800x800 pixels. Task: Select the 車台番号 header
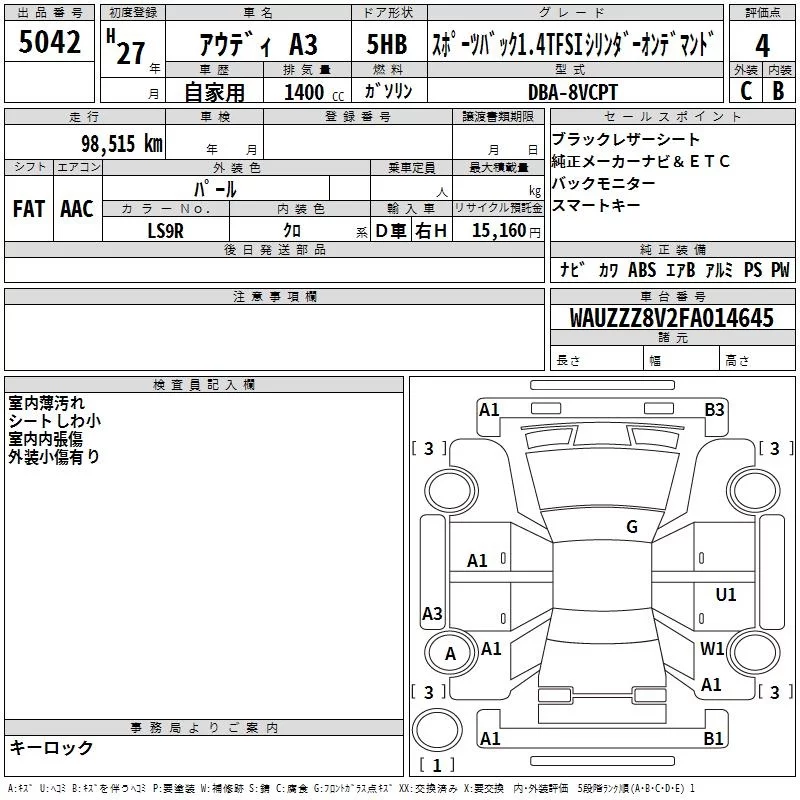pos(672,296)
